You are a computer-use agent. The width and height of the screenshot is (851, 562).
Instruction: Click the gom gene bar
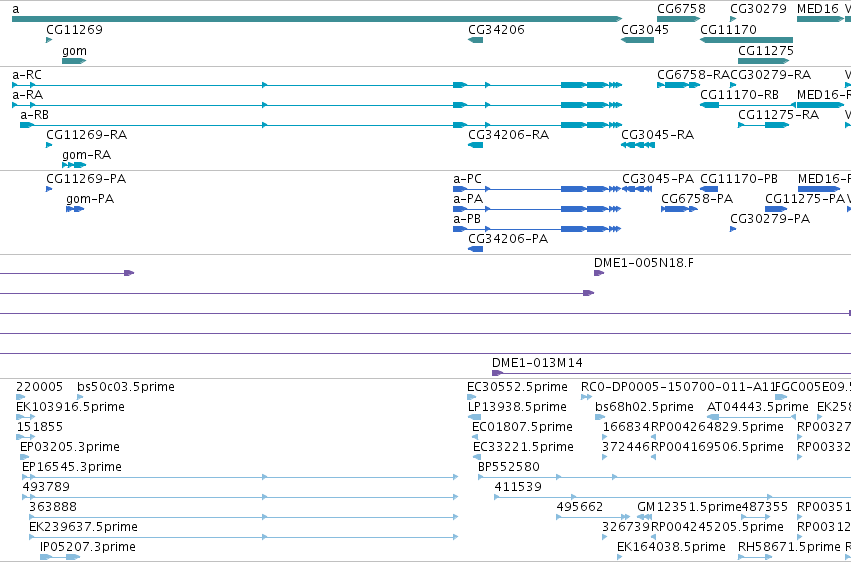coord(74,61)
